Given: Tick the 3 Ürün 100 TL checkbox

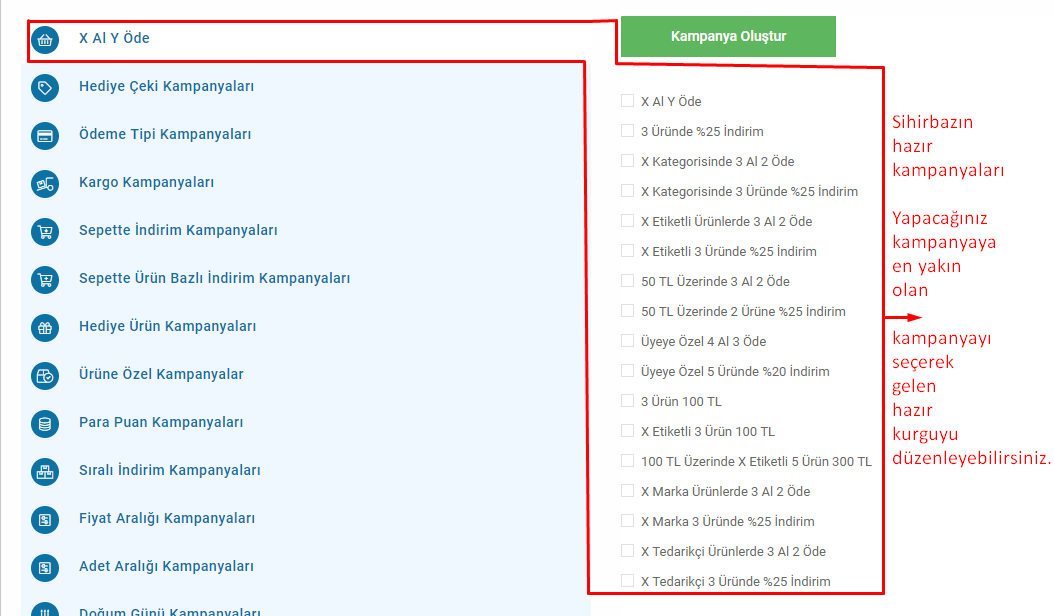Looking at the screenshot, I should (627, 401).
